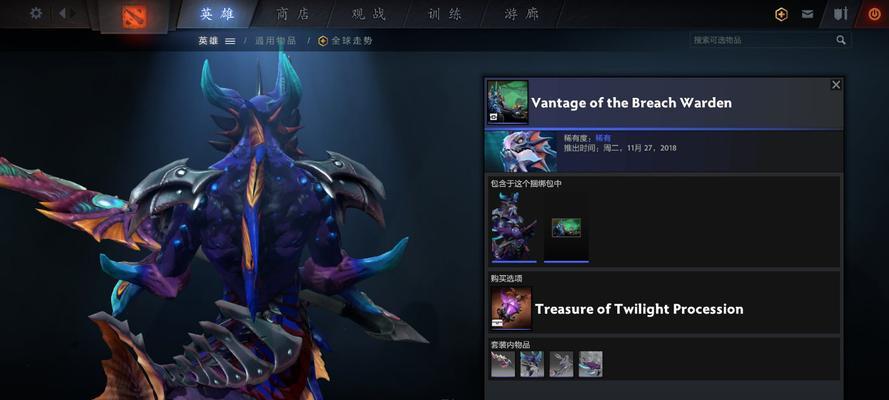Open the mail envelope icon
Viewport: 889px width, 400px height.
[807, 15]
